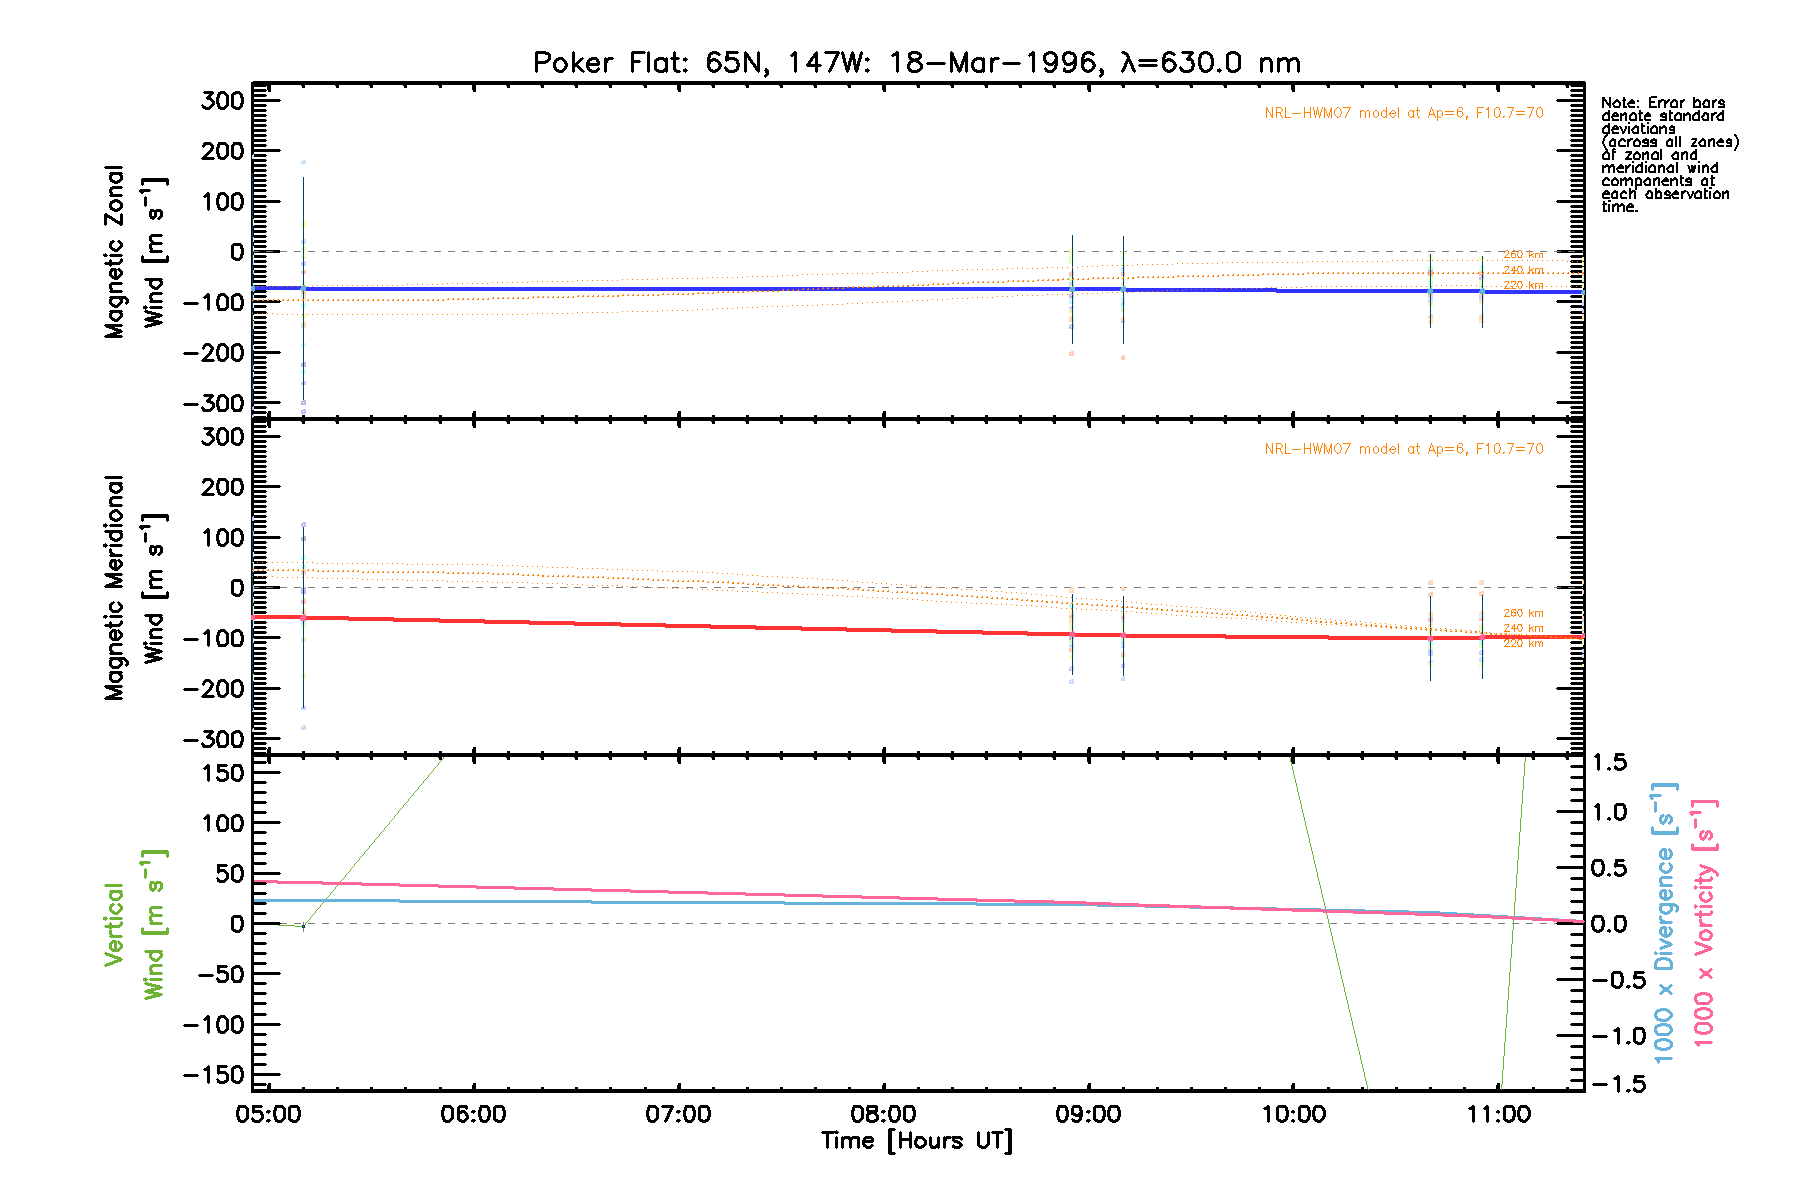Viewport: 1800px width, 1200px height.
Task: Click the NRL-HWM07 model label in zonal panel
Action: point(1403,113)
